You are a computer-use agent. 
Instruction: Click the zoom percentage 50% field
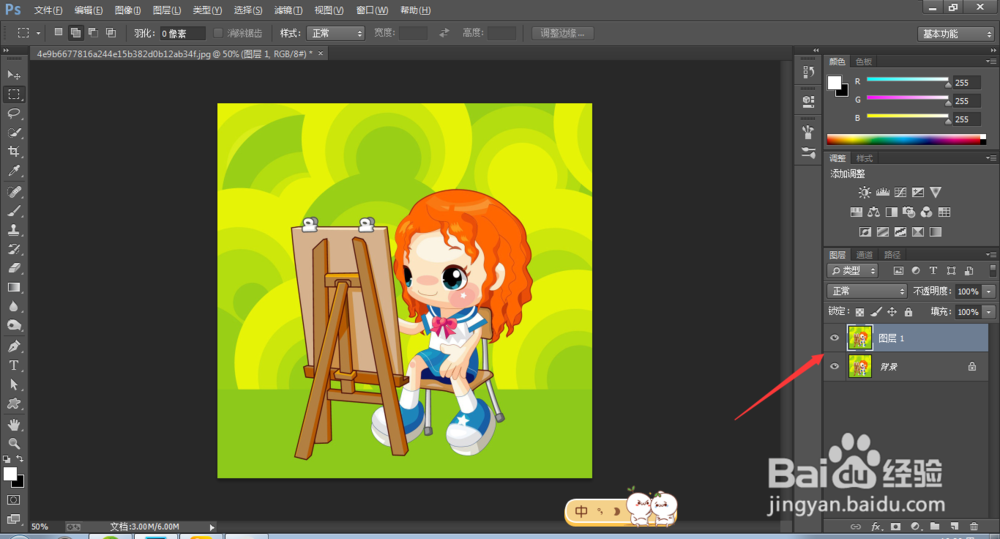pos(40,527)
